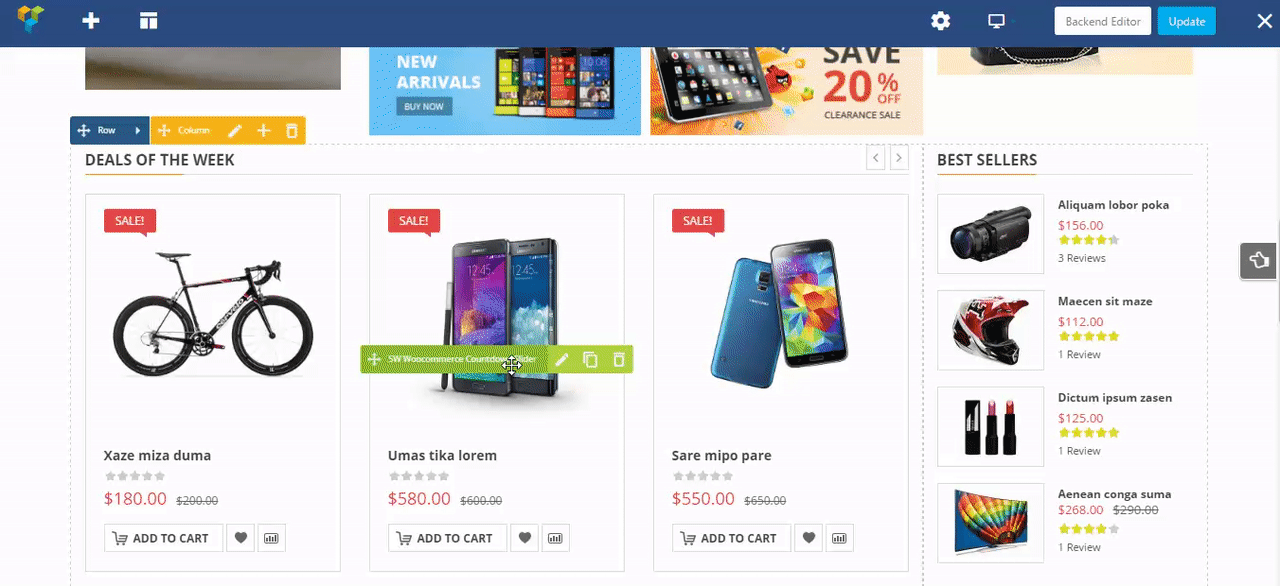Screen dimensions: 1280x586
Task: Click compare icon for Sare mipo pare
Action: [839, 538]
